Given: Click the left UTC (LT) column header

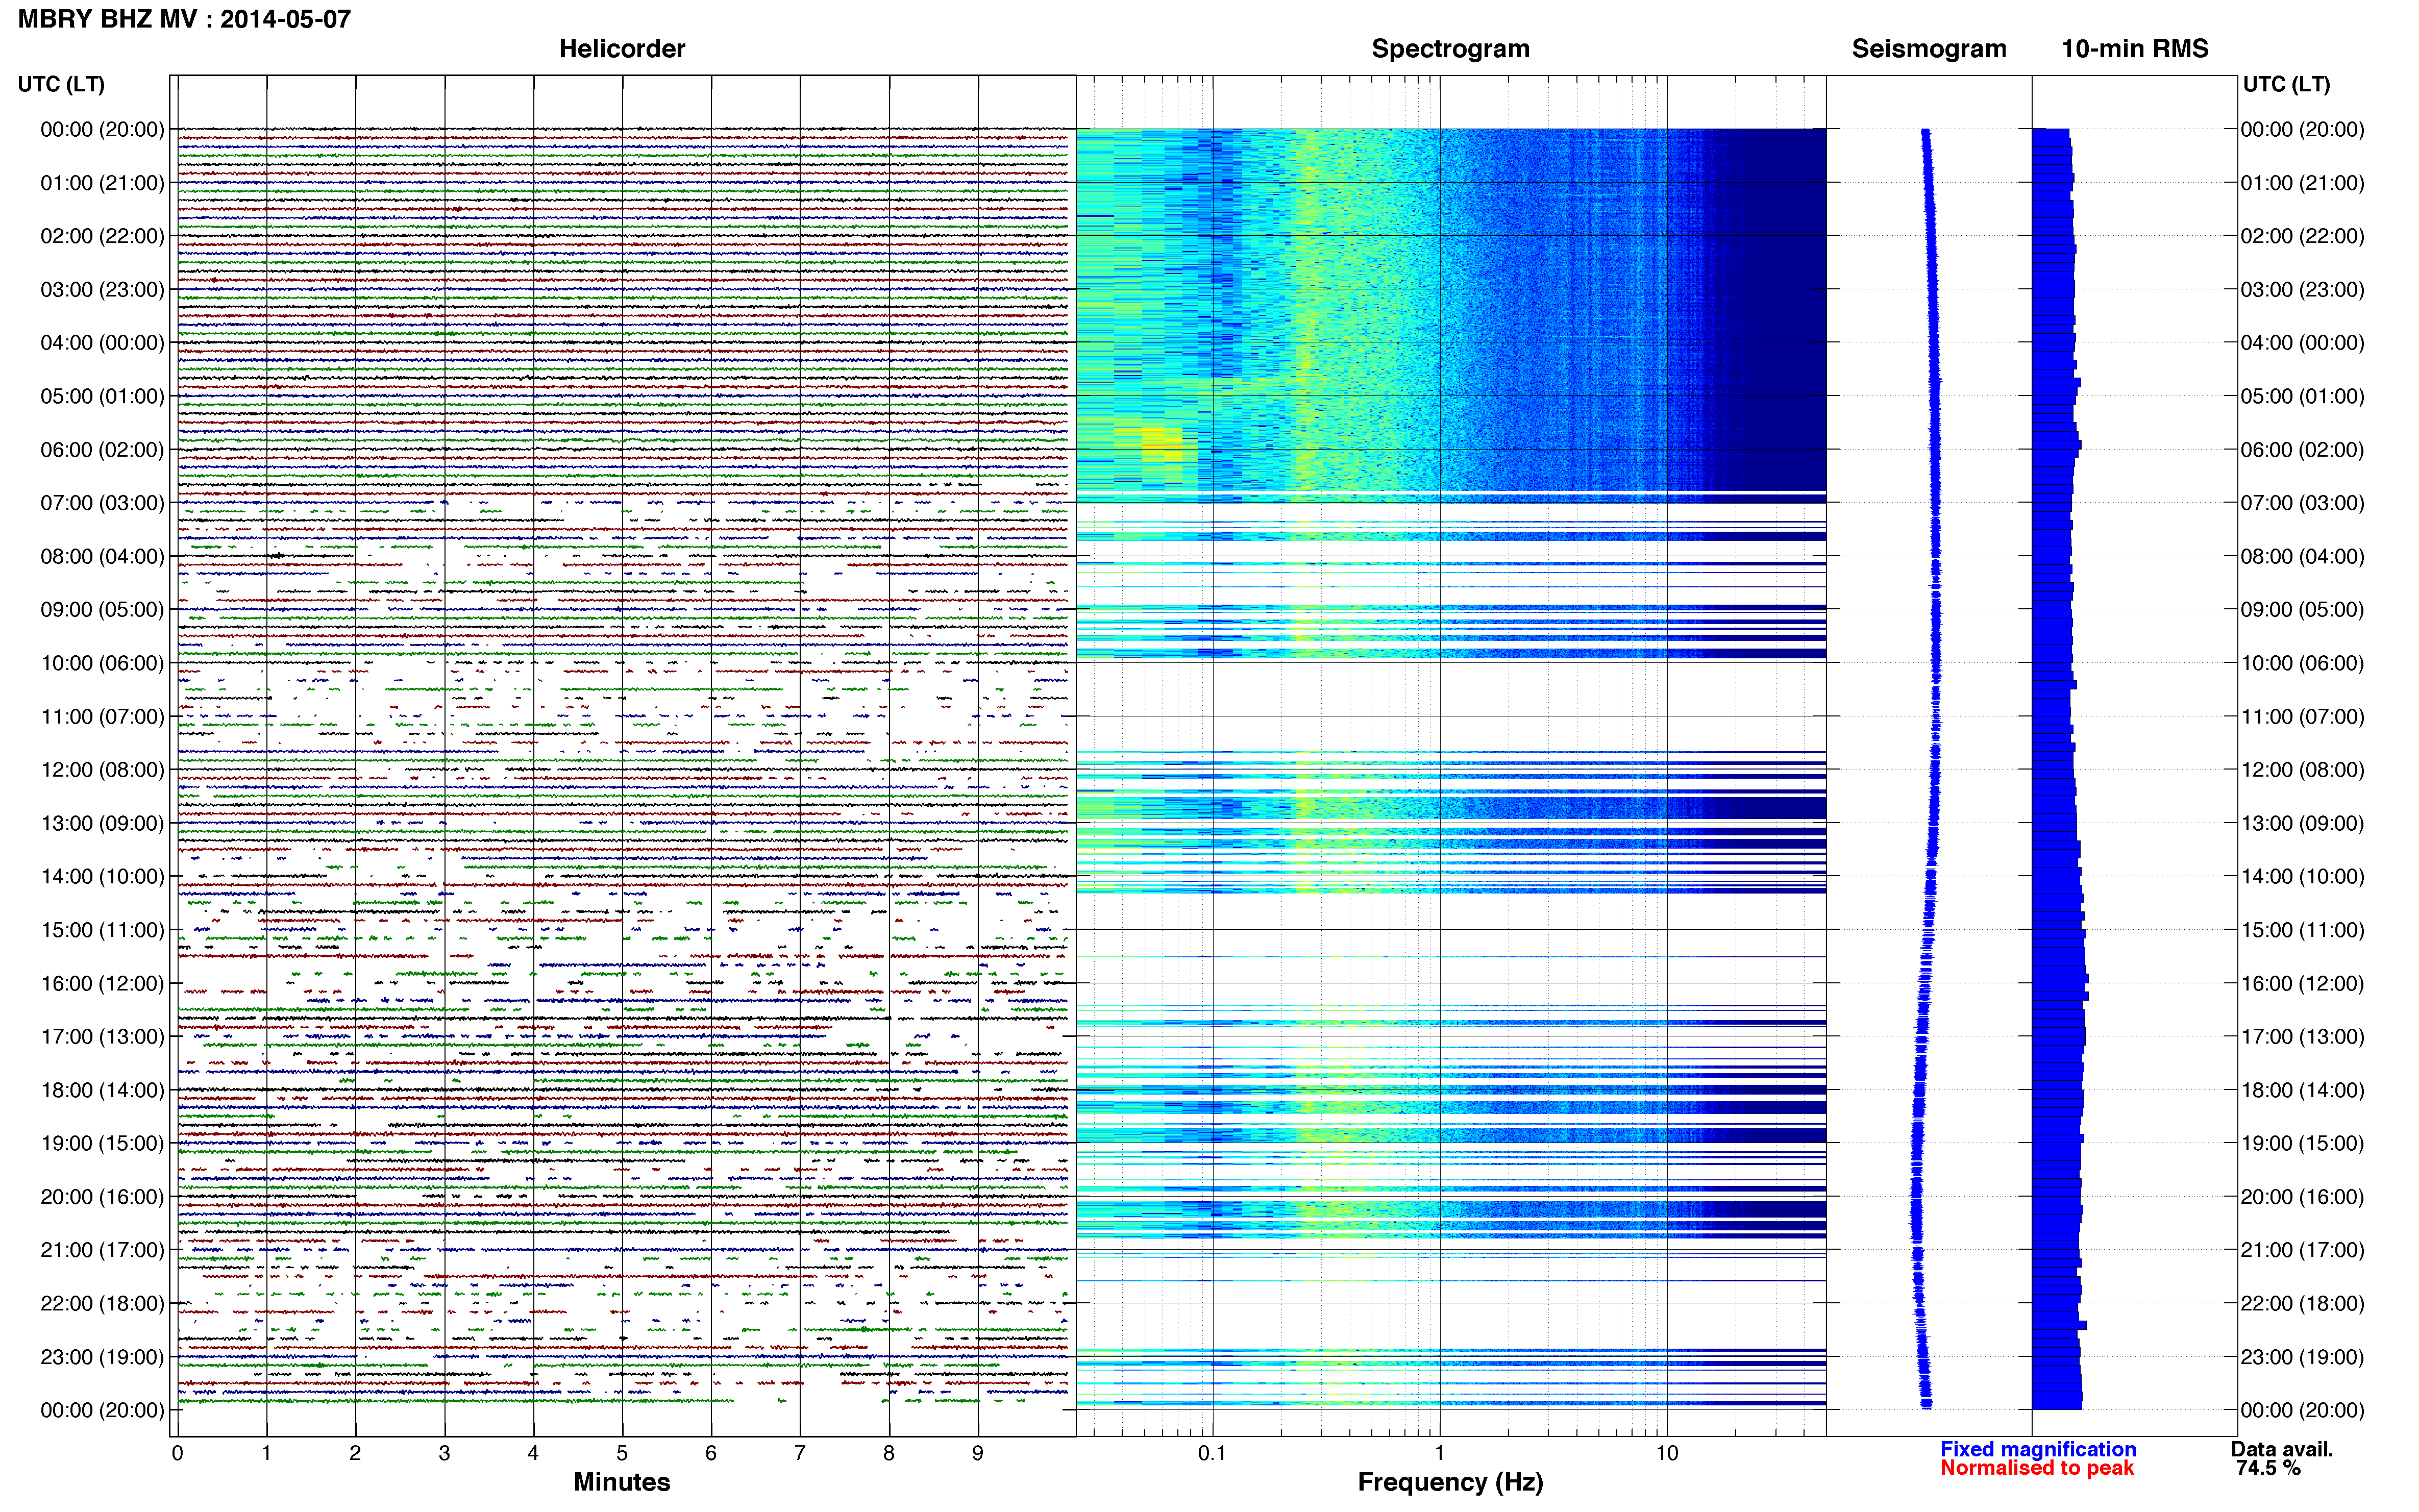Looking at the screenshot, I should (x=61, y=84).
